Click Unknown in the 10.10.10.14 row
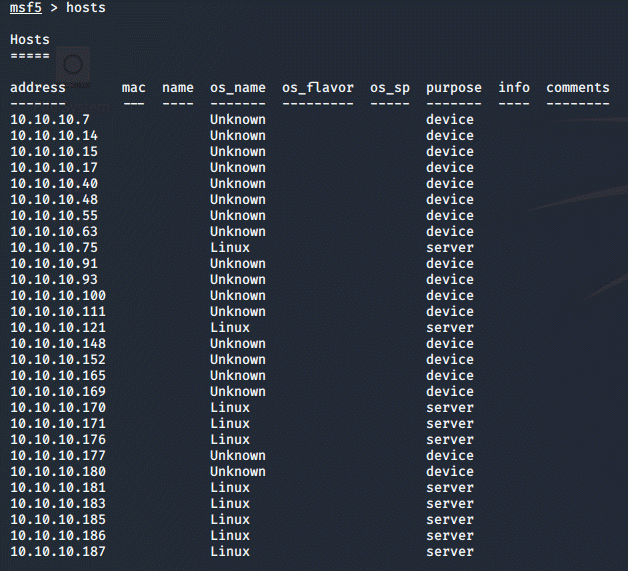628x571 pixels. [238, 136]
